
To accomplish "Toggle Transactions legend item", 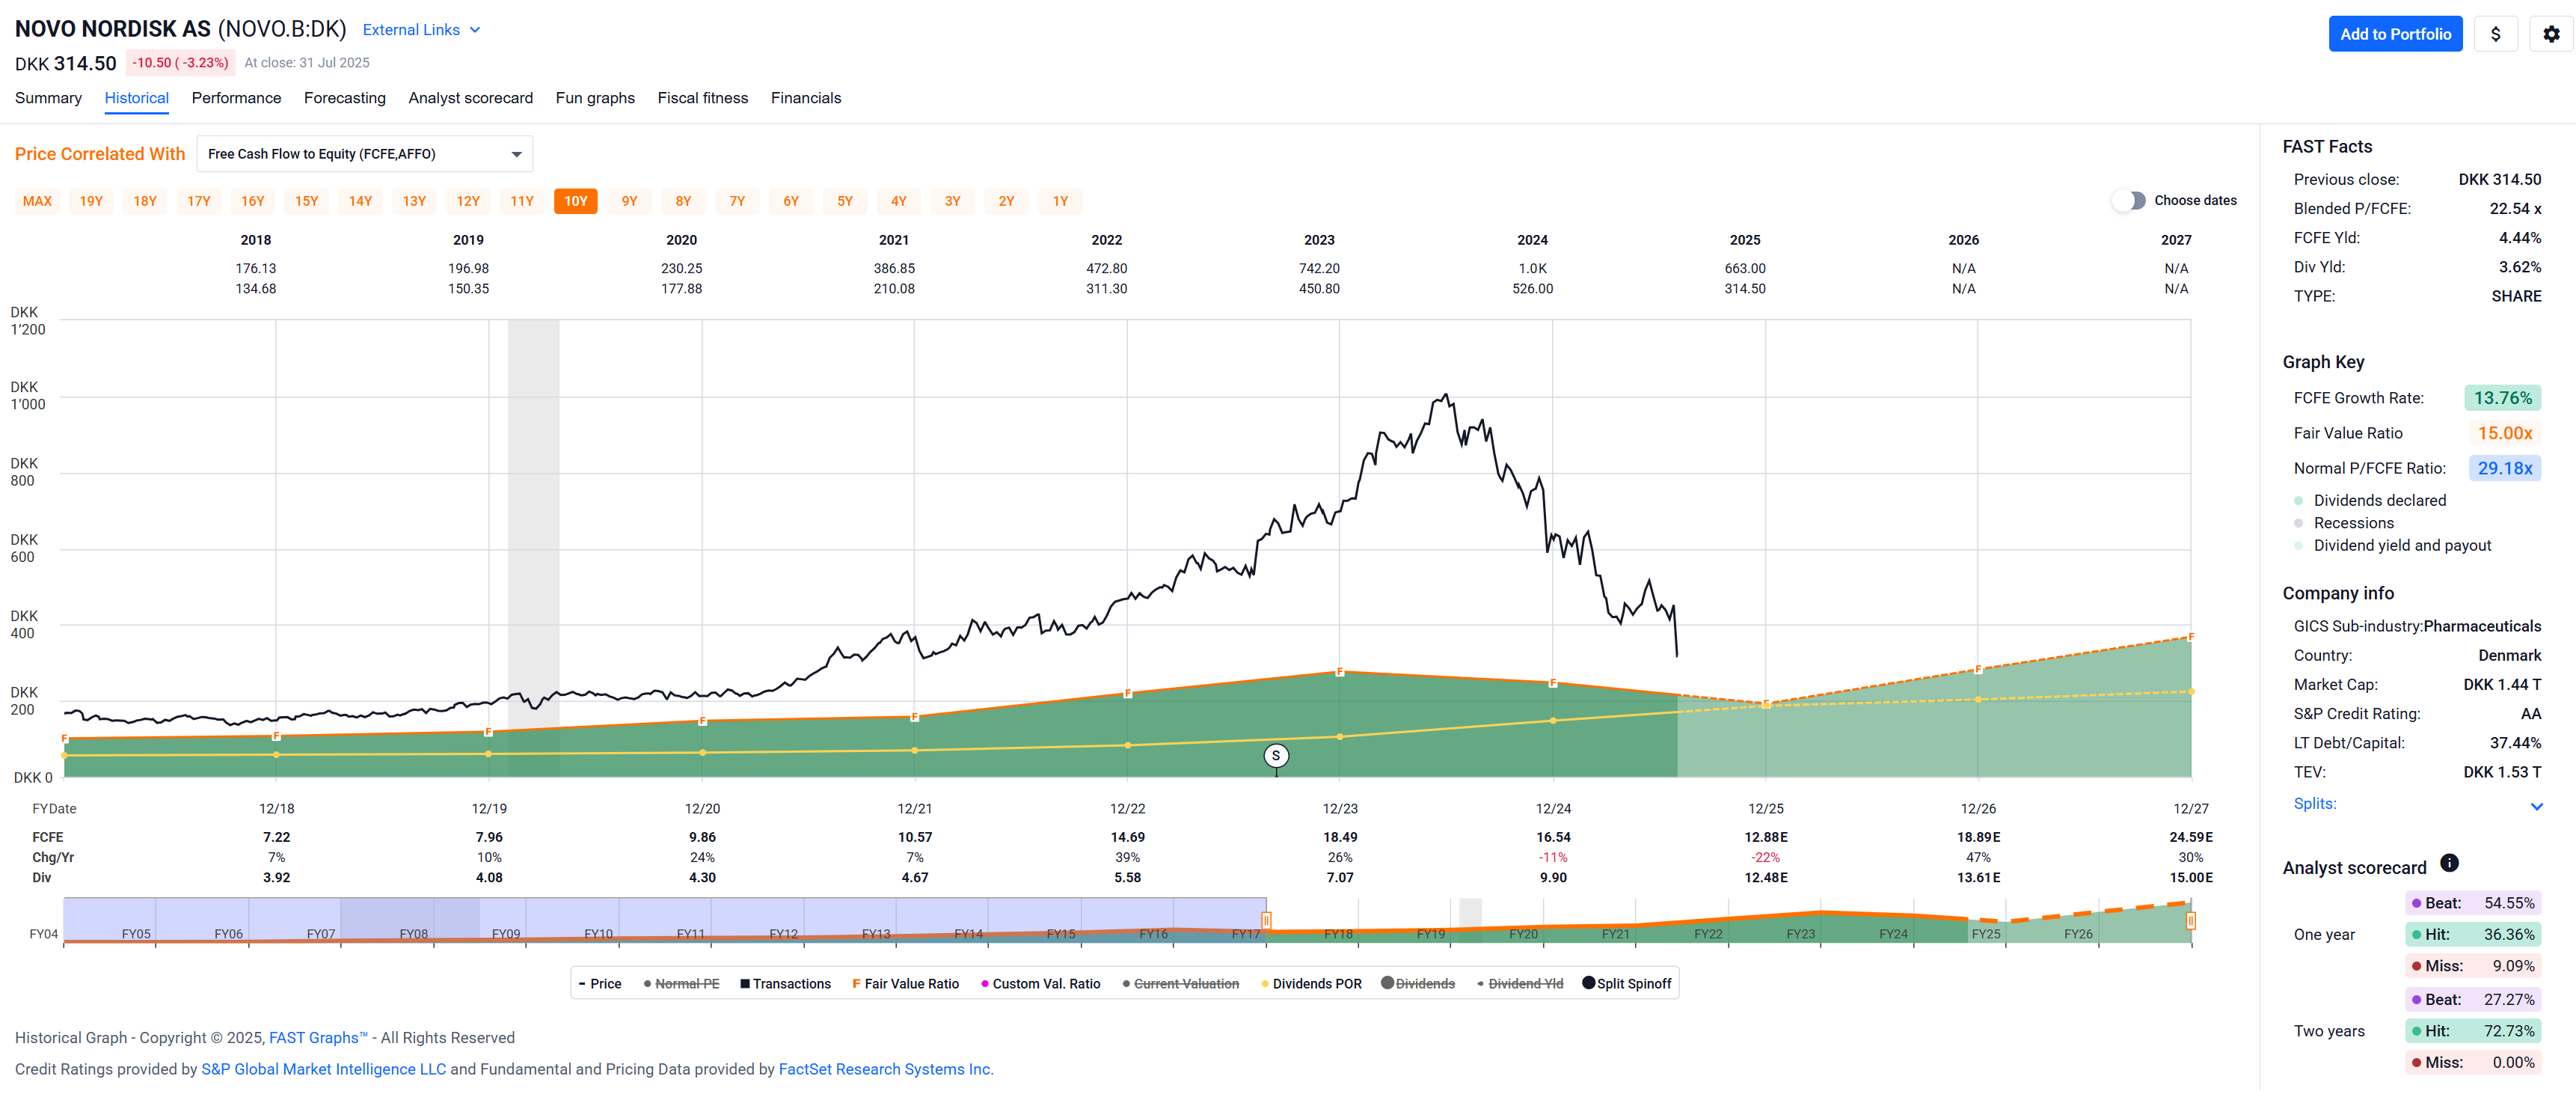I will click(785, 984).
